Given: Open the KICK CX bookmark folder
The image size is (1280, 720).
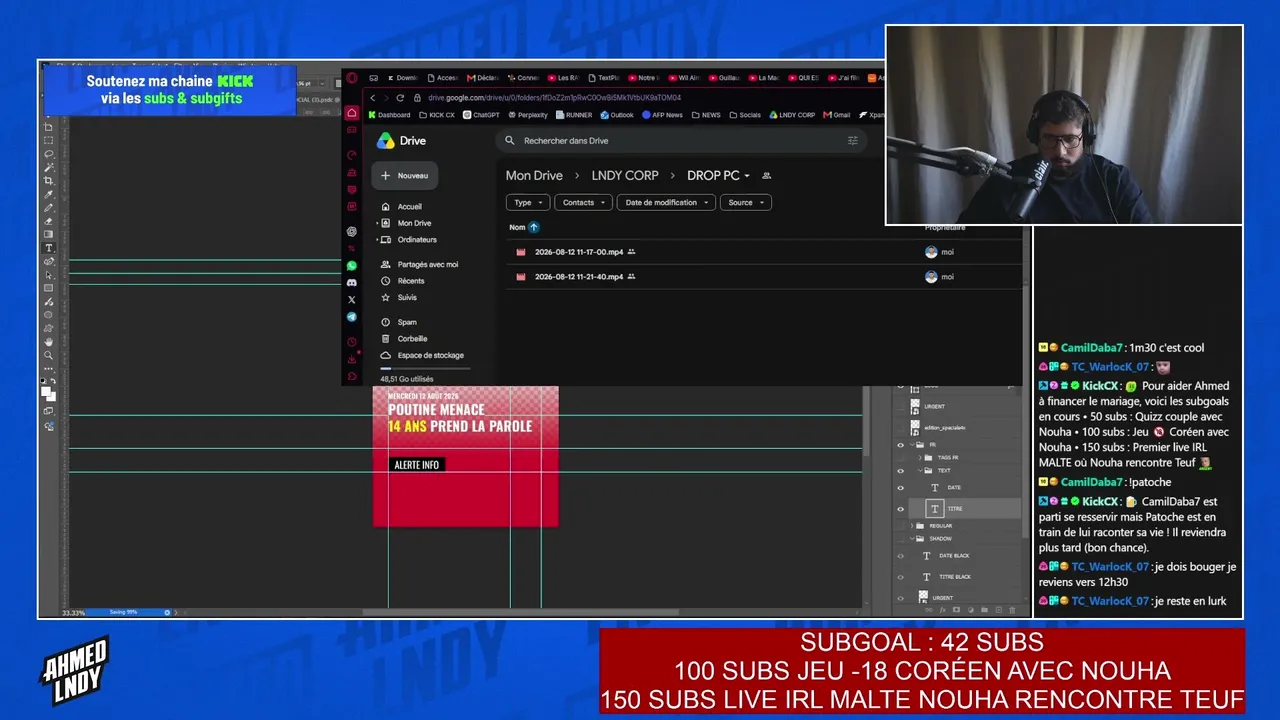Looking at the screenshot, I should tap(436, 115).
